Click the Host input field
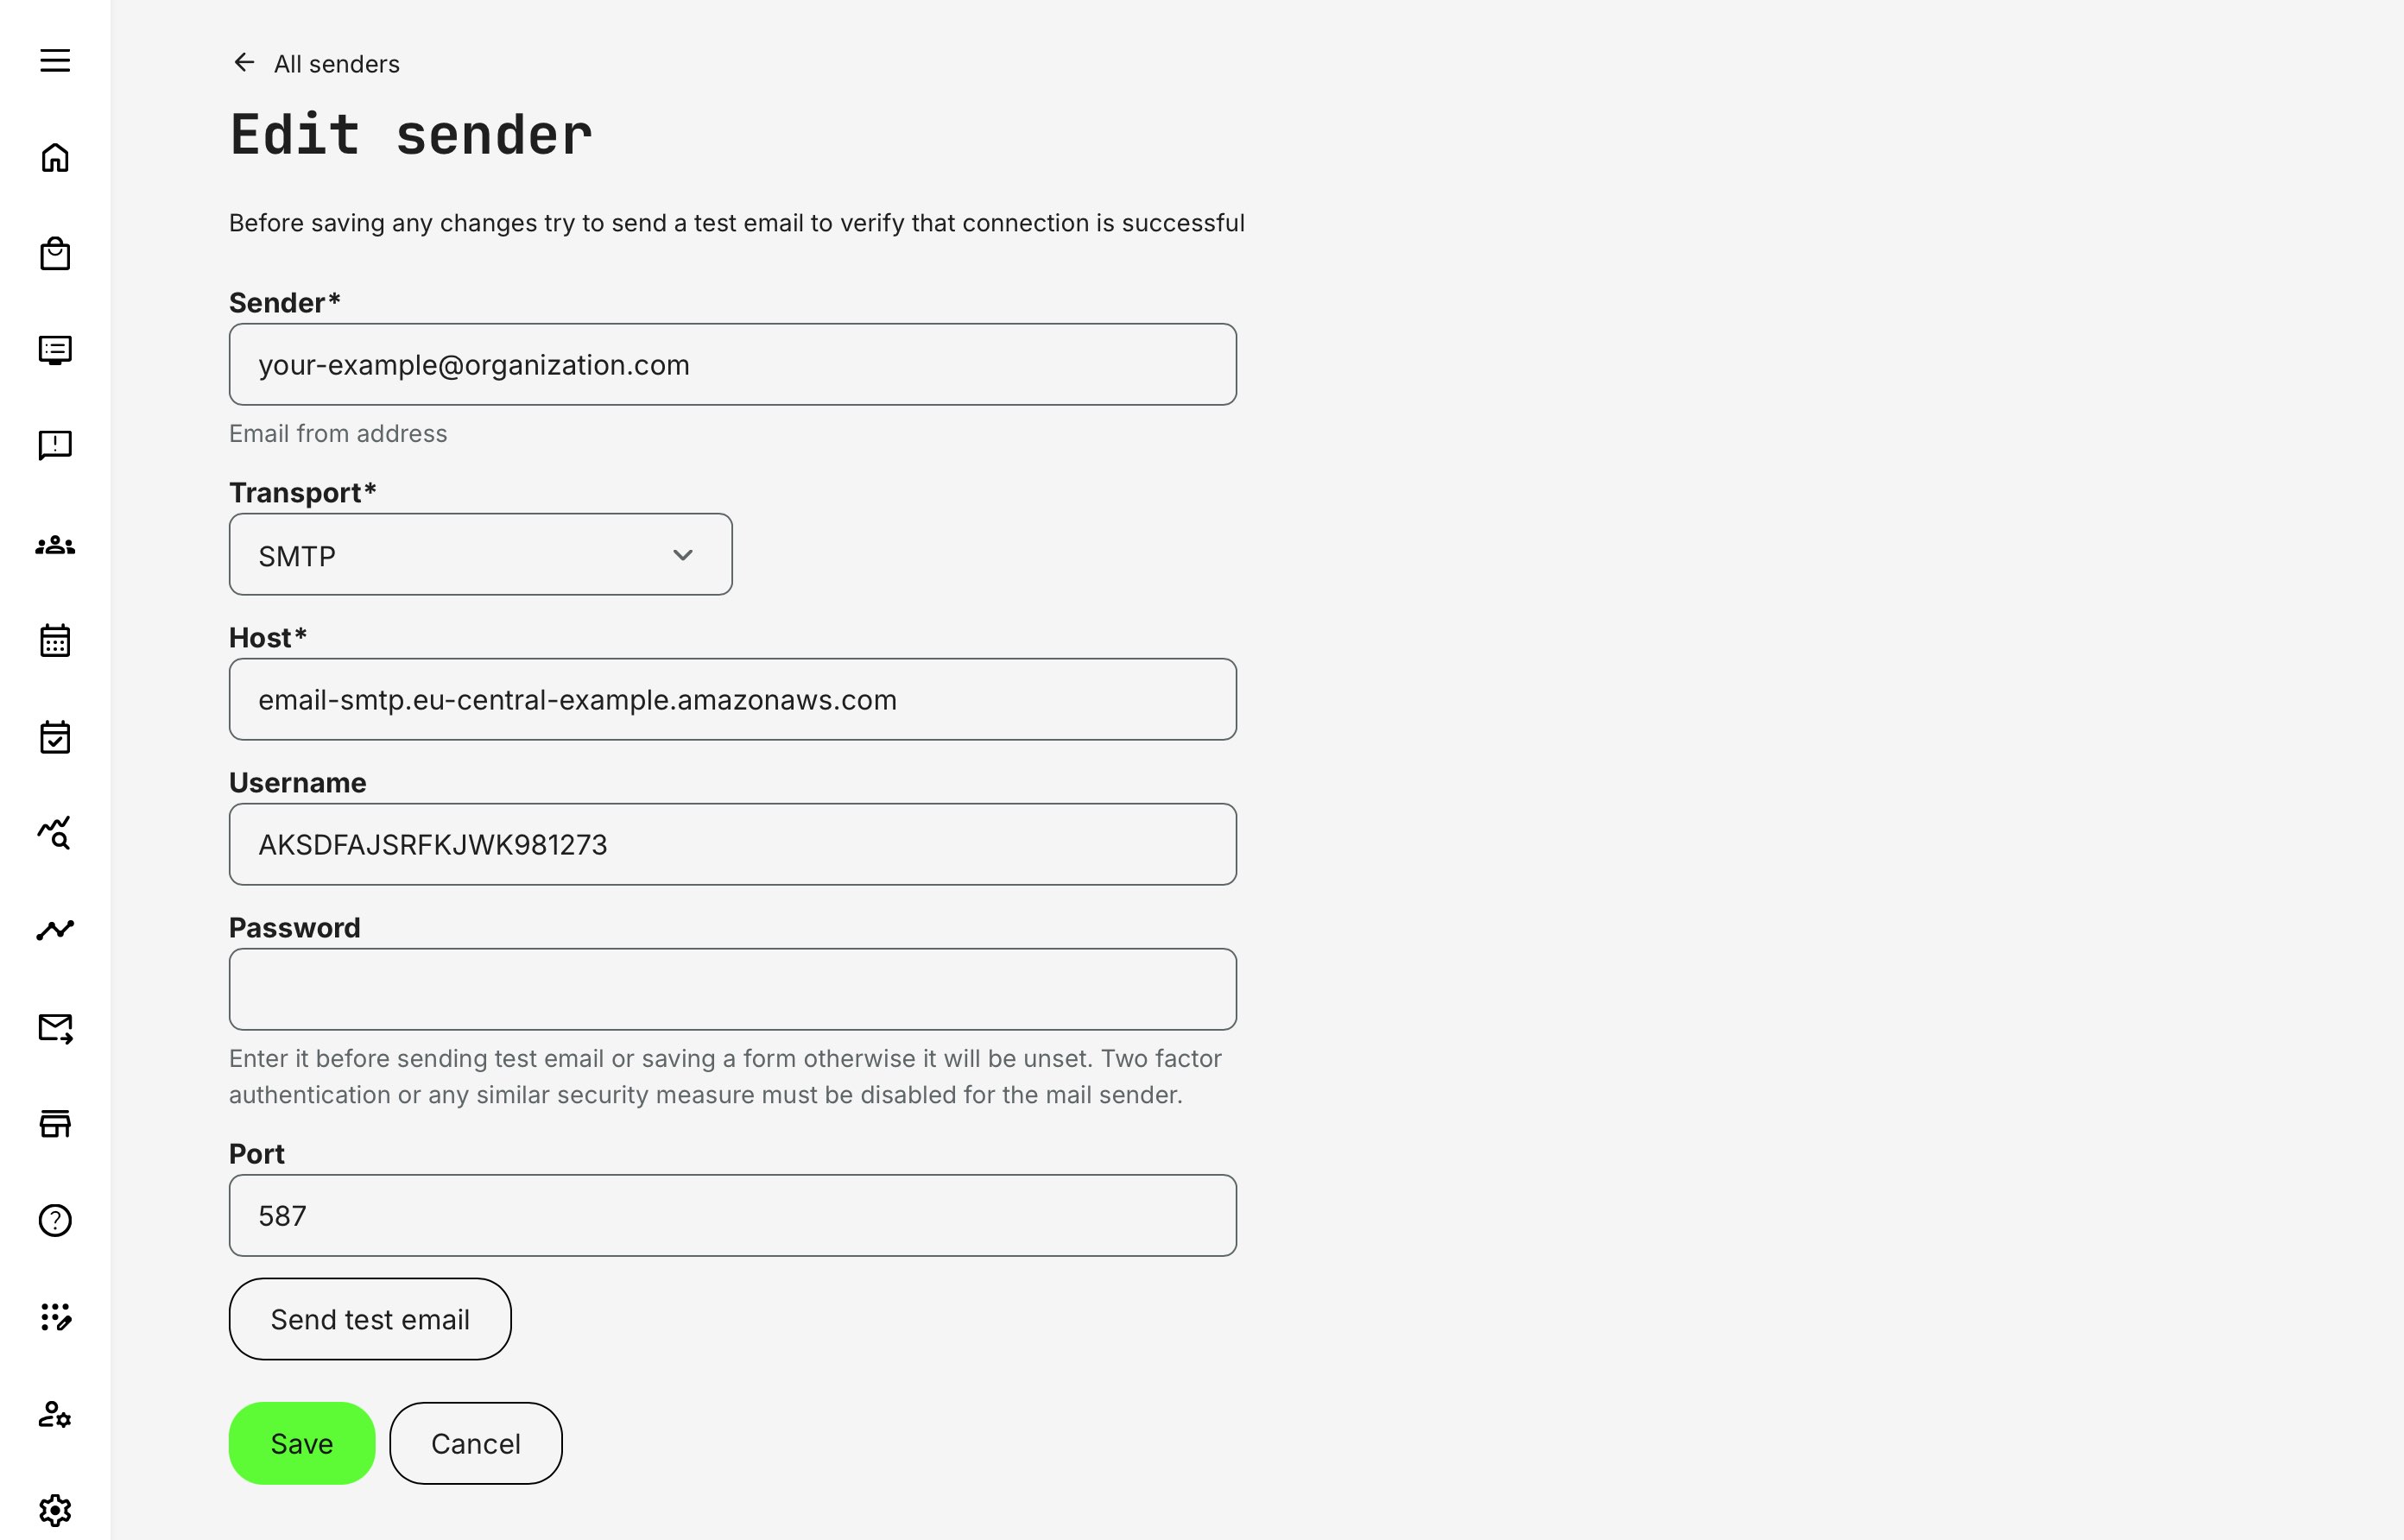 tap(732, 700)
